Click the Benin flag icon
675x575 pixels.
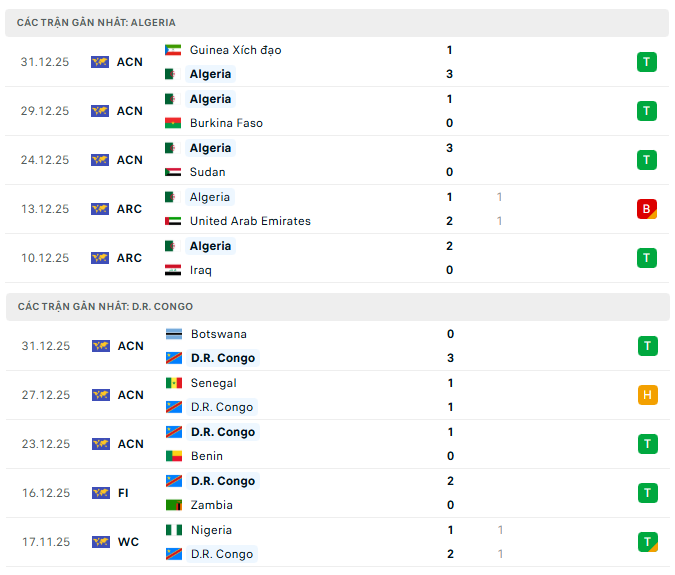click(172, 456)
